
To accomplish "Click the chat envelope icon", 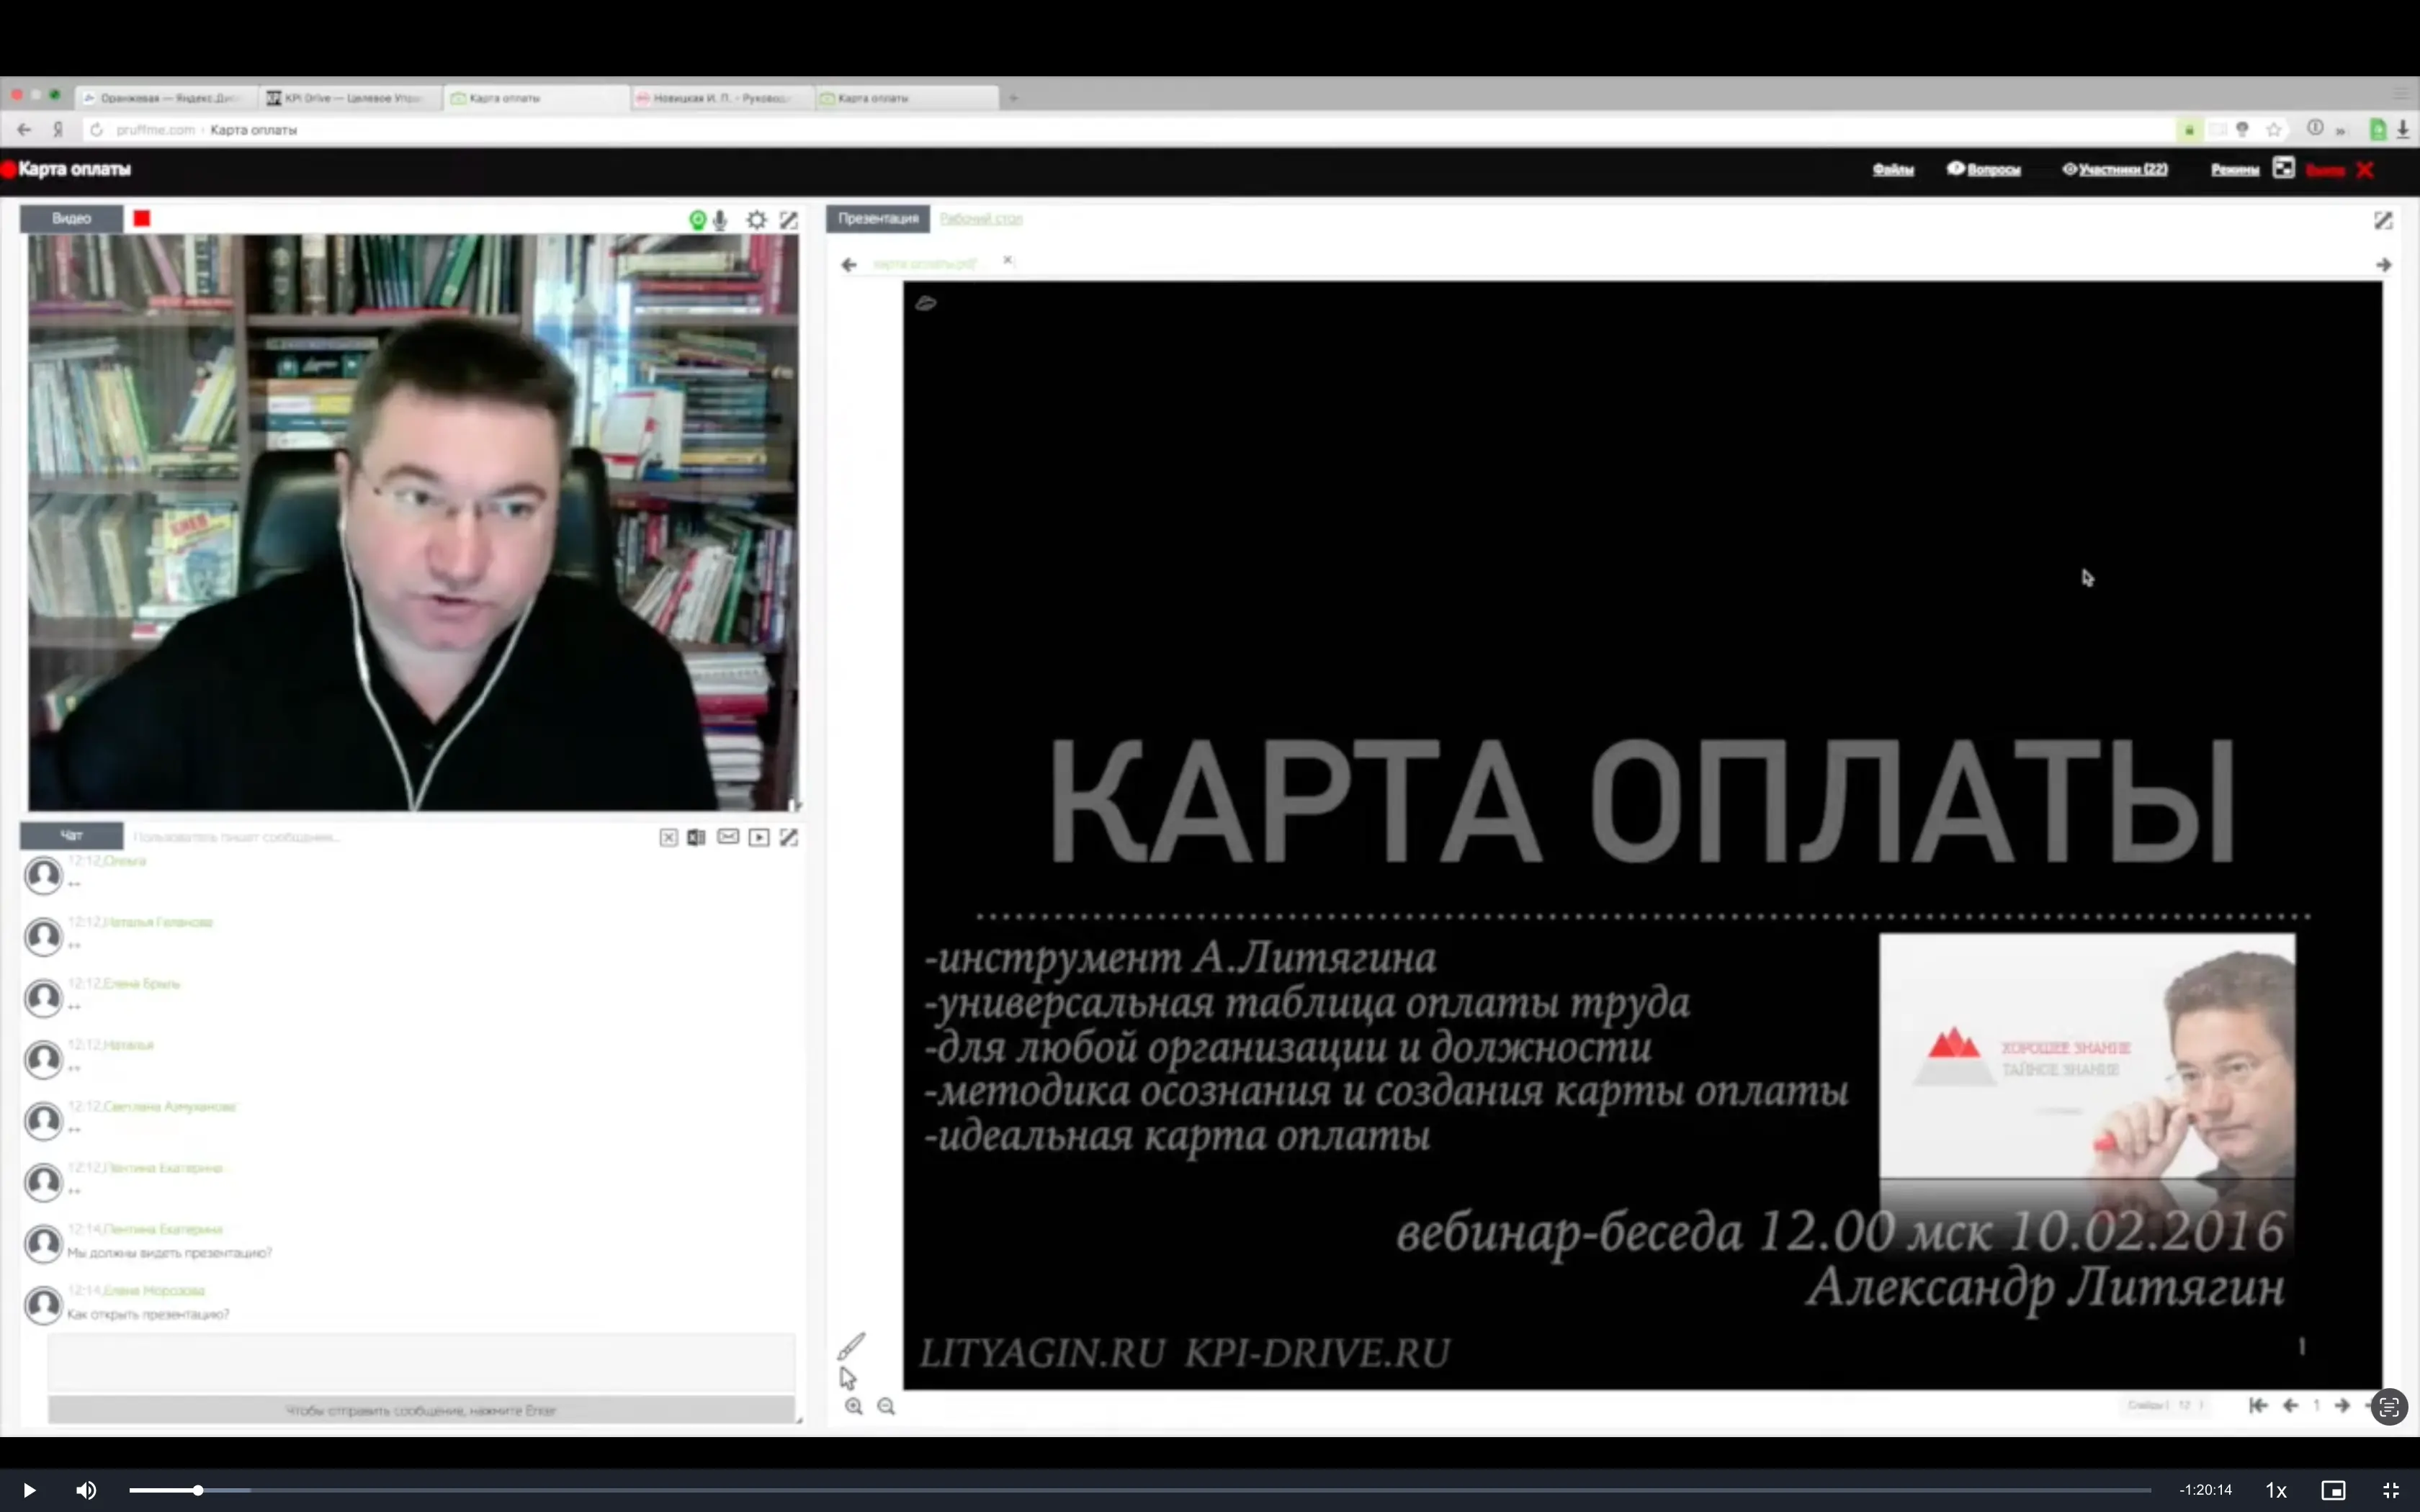I will tap(728, 836).
